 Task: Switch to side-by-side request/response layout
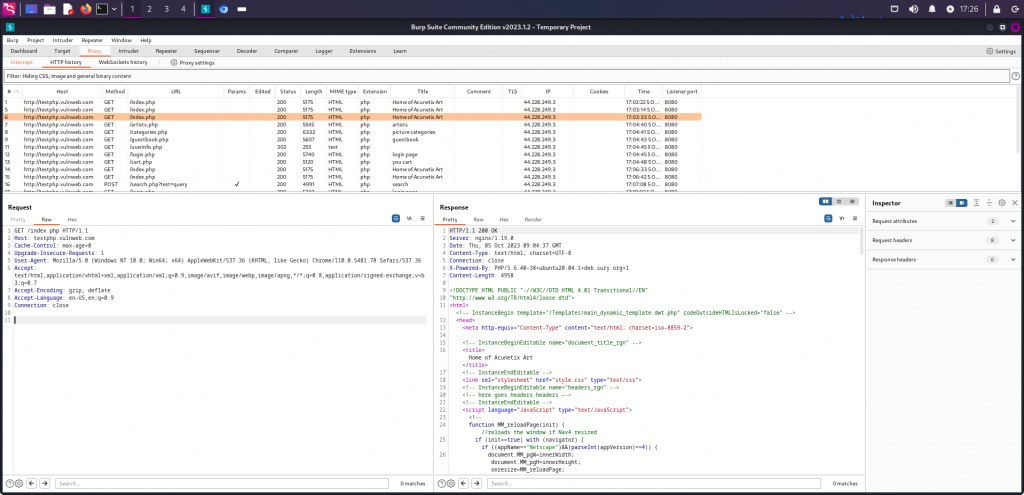826,201
